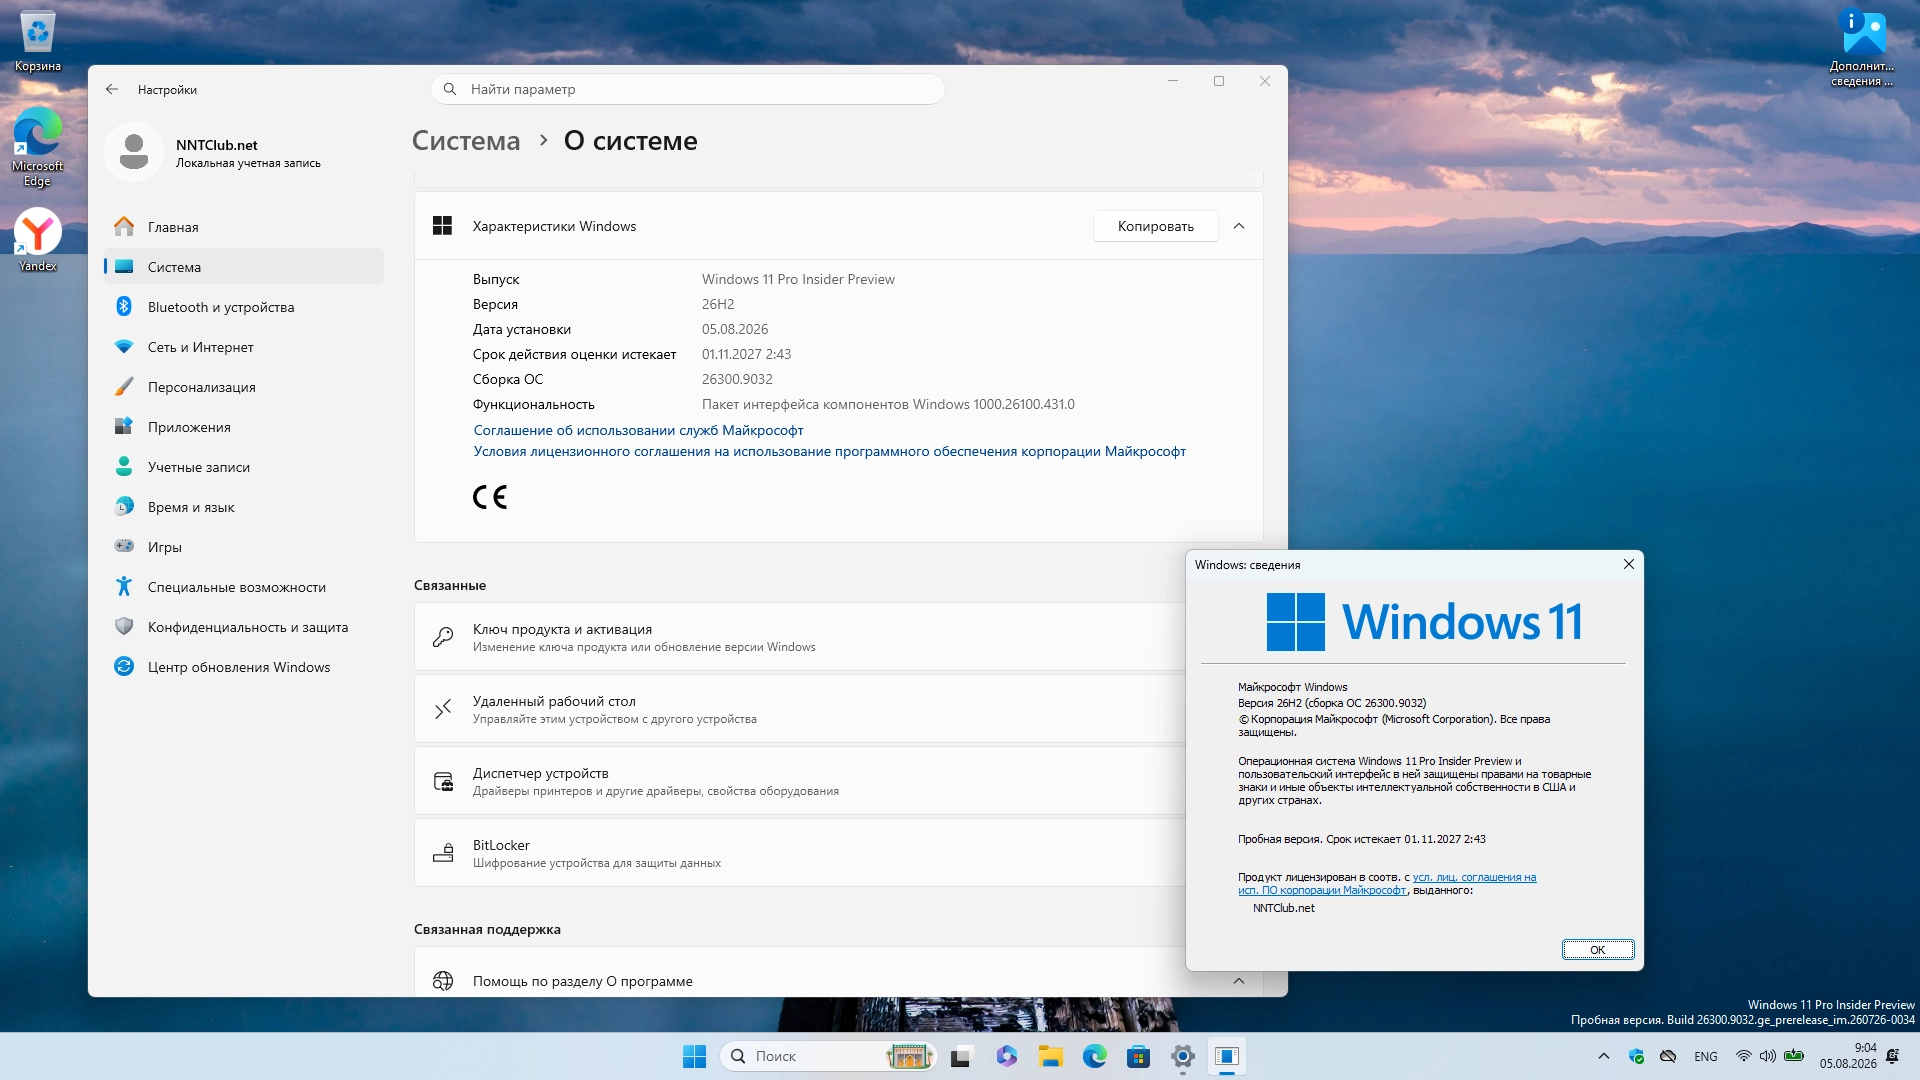Image resolution: width=1920 pixels, height=1080 pixels.
Task: Open Windows Security tray icon
Action: click(x=1636, y=1056)
